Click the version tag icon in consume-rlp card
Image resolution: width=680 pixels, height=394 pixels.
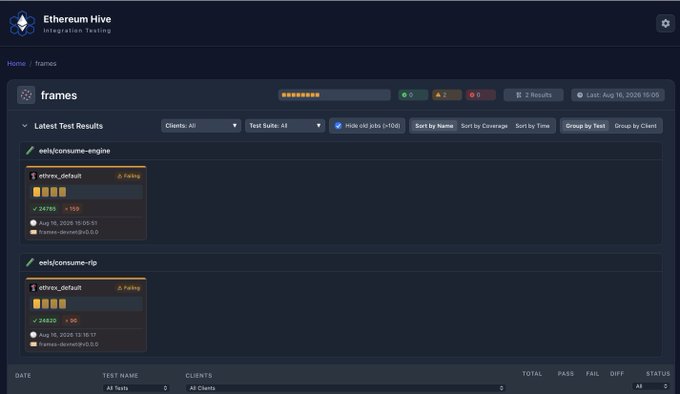click(33, 344)
